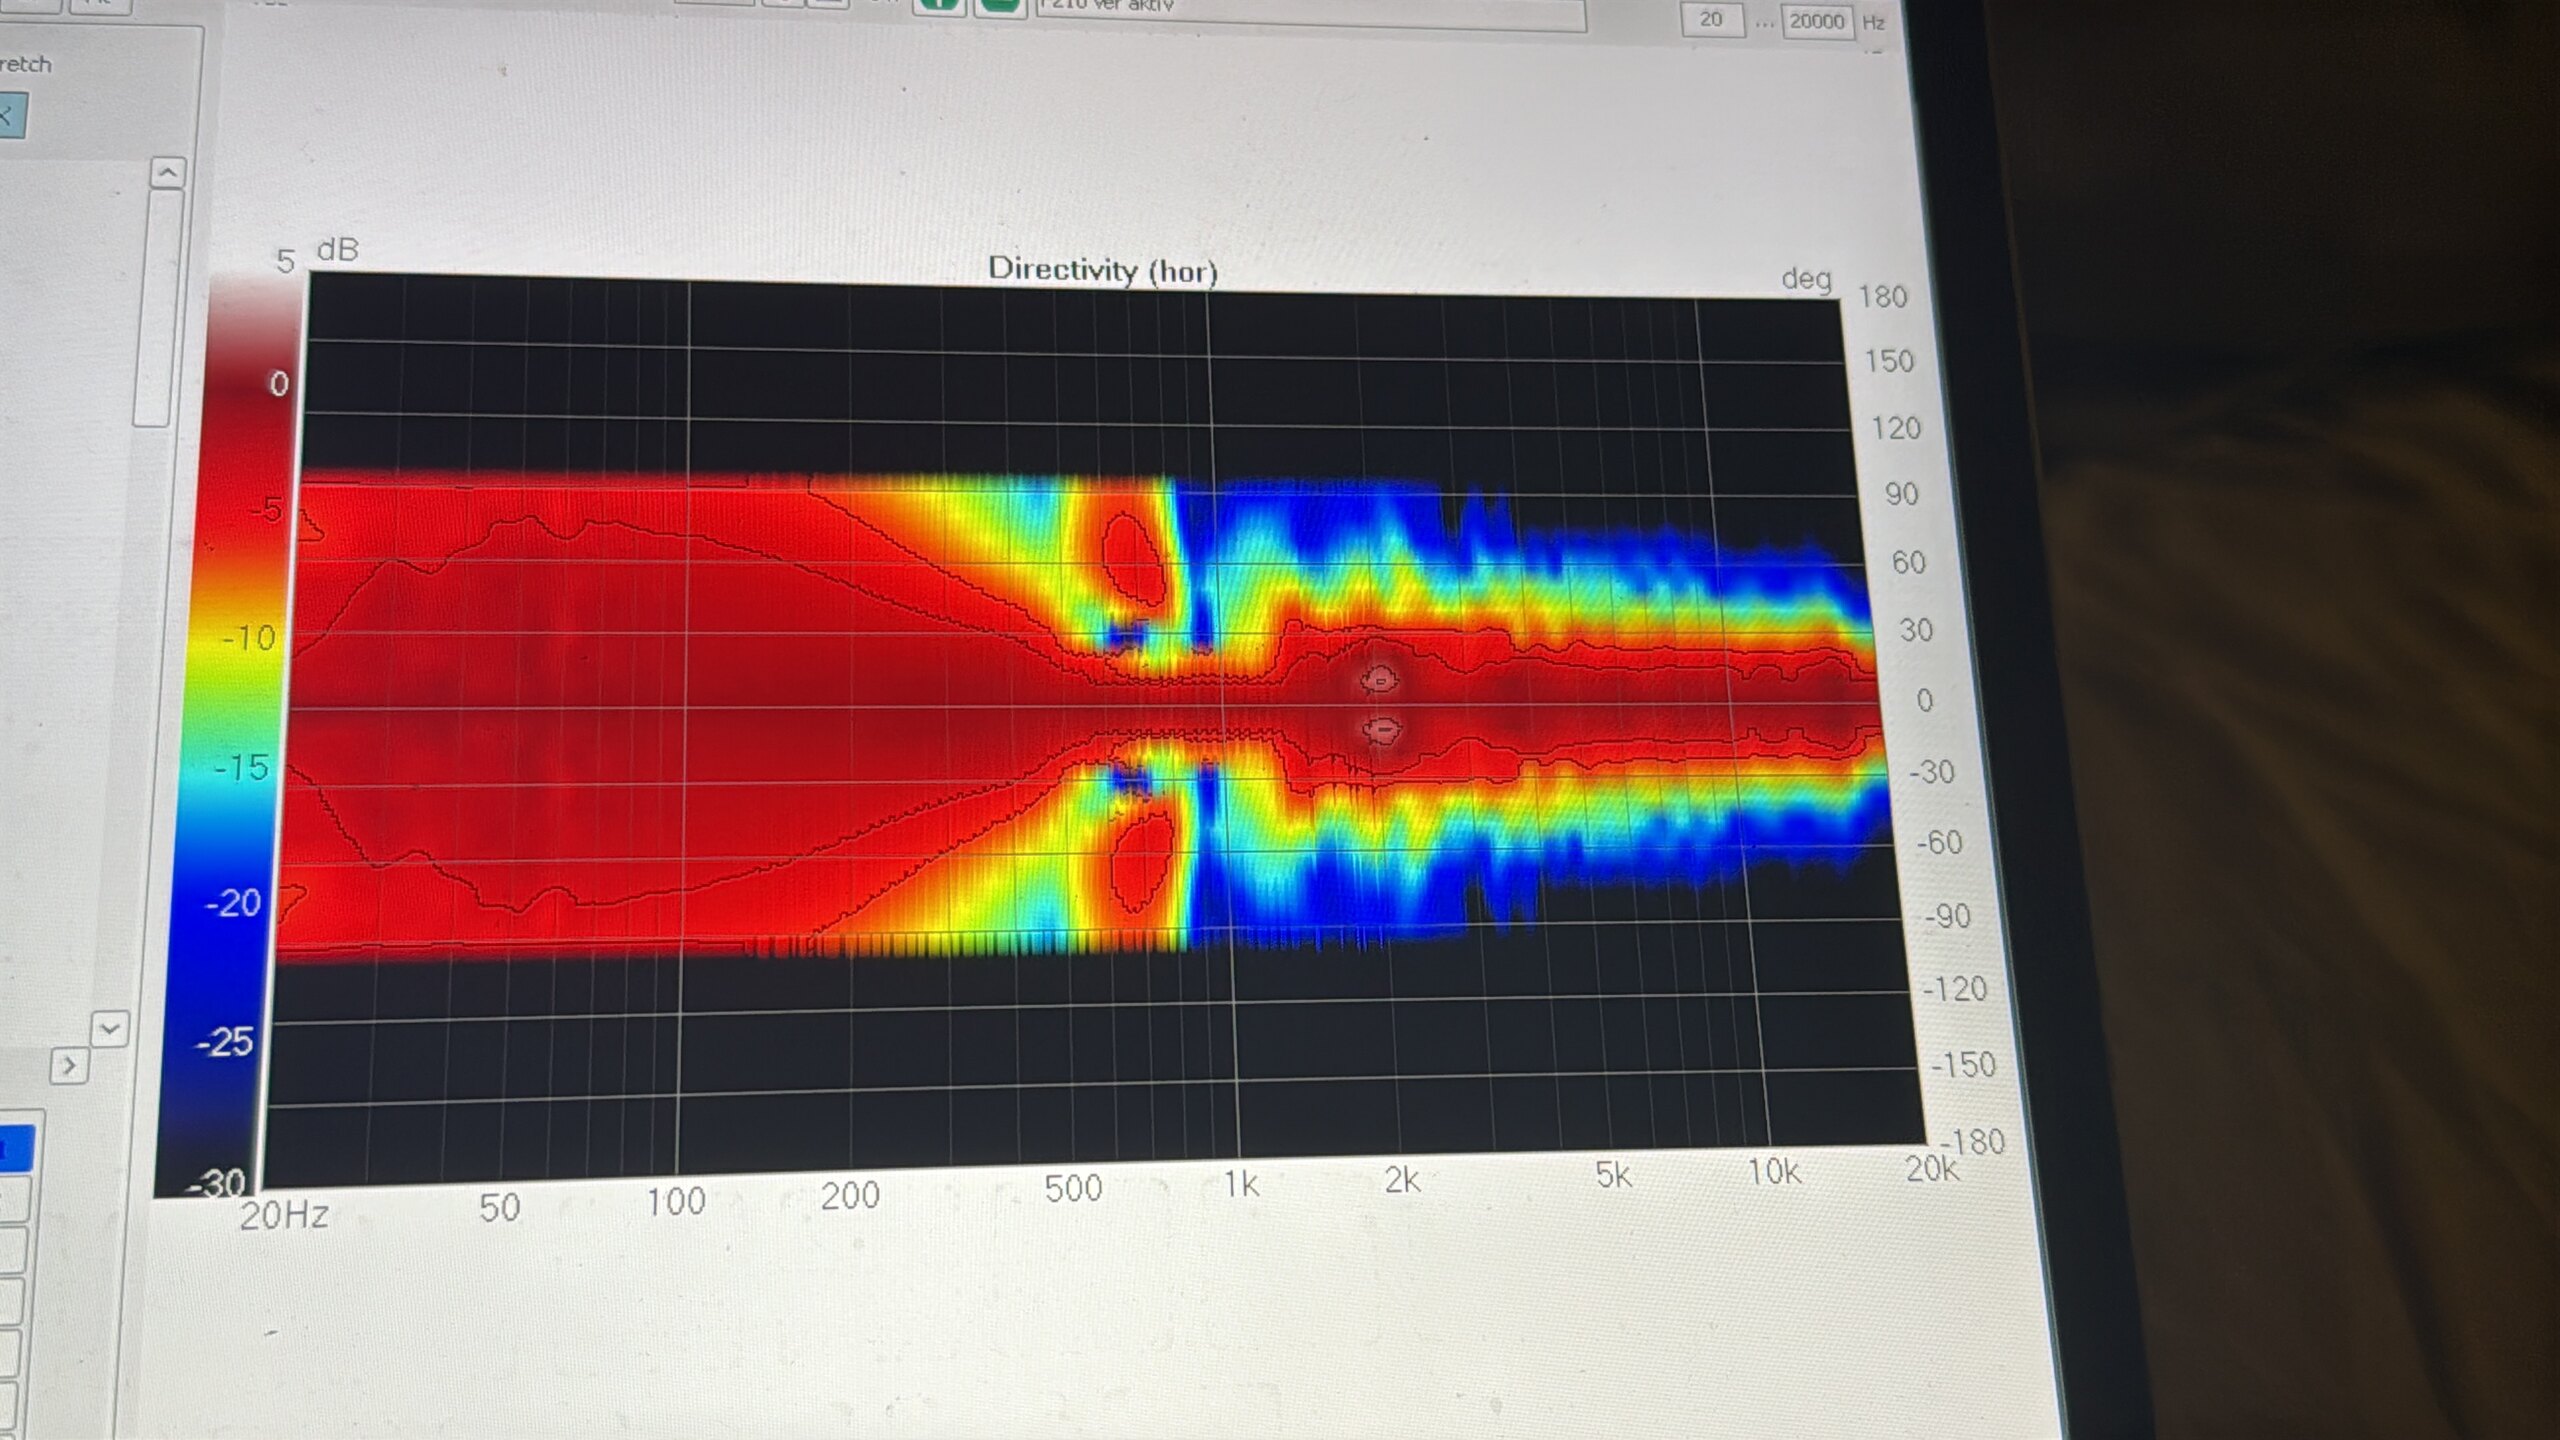This screenshot has width=2560, height=1440.
Task: Click the 'F210 ver aktiv' name field
Action: (1310, 12)
